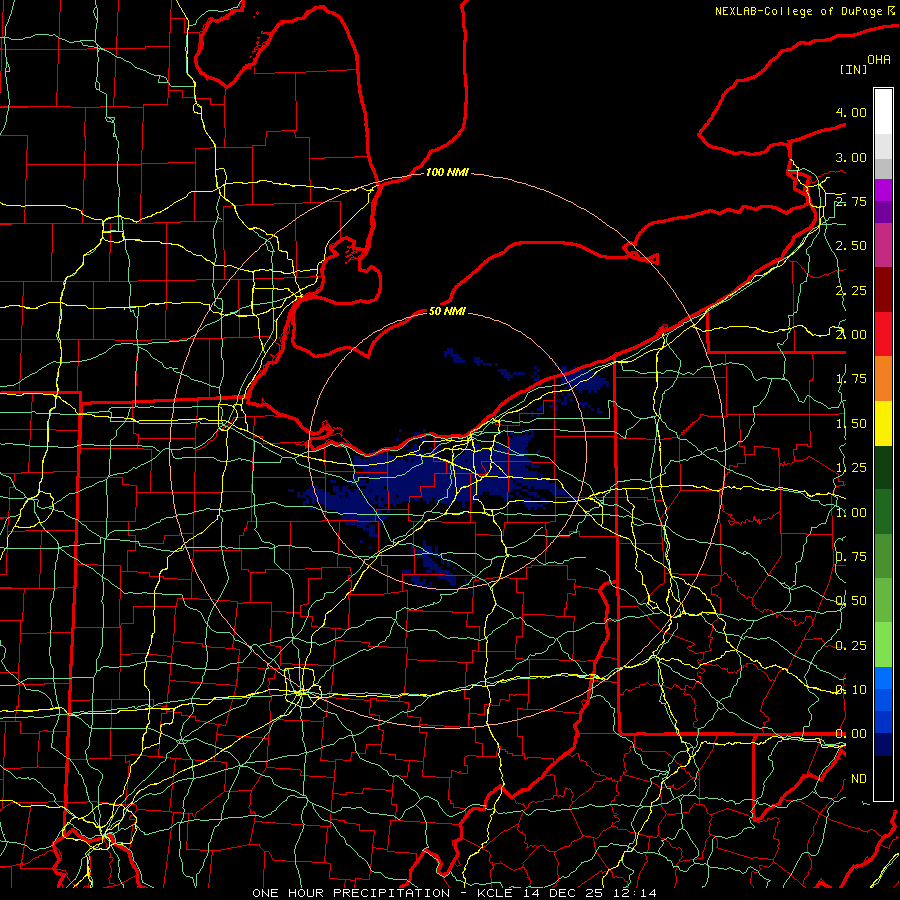The height and width of the screenshot is (900, 900).
Task: Click the ND legend label
Action: pos(859,779)
